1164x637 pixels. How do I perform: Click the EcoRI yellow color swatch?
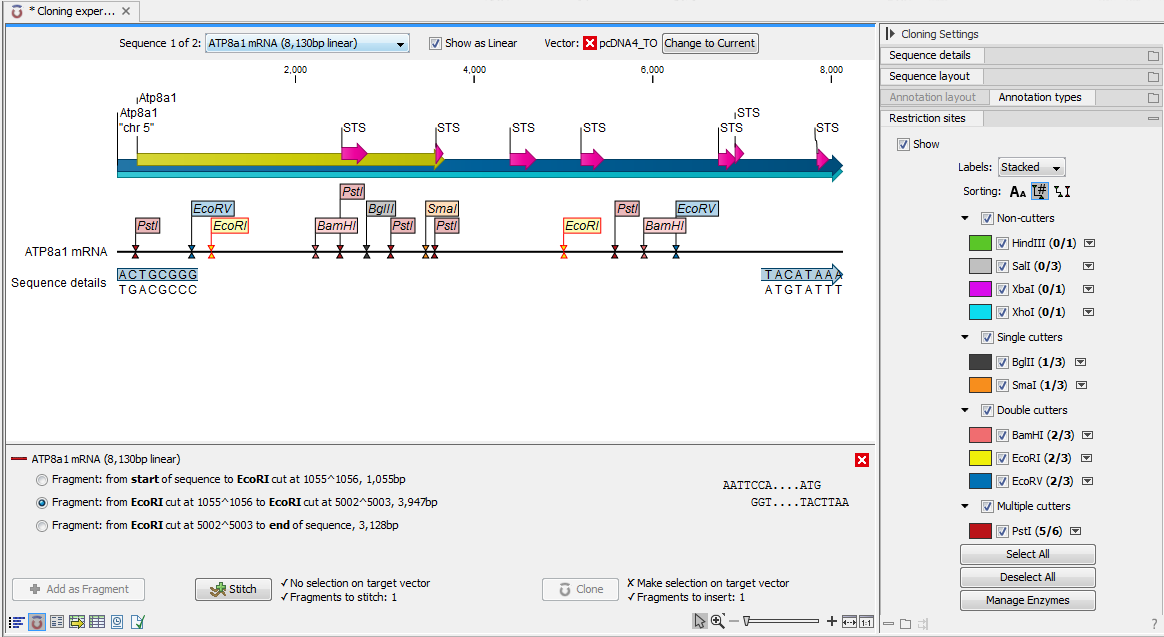(980, 458)
